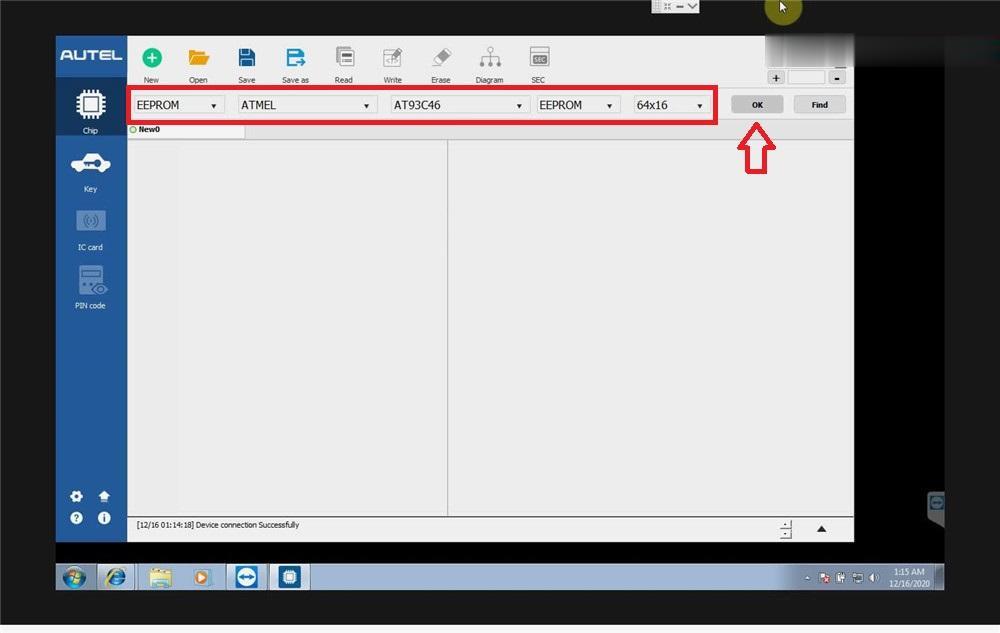Click the Erase toolbar icon

click(x=441, y=58)
